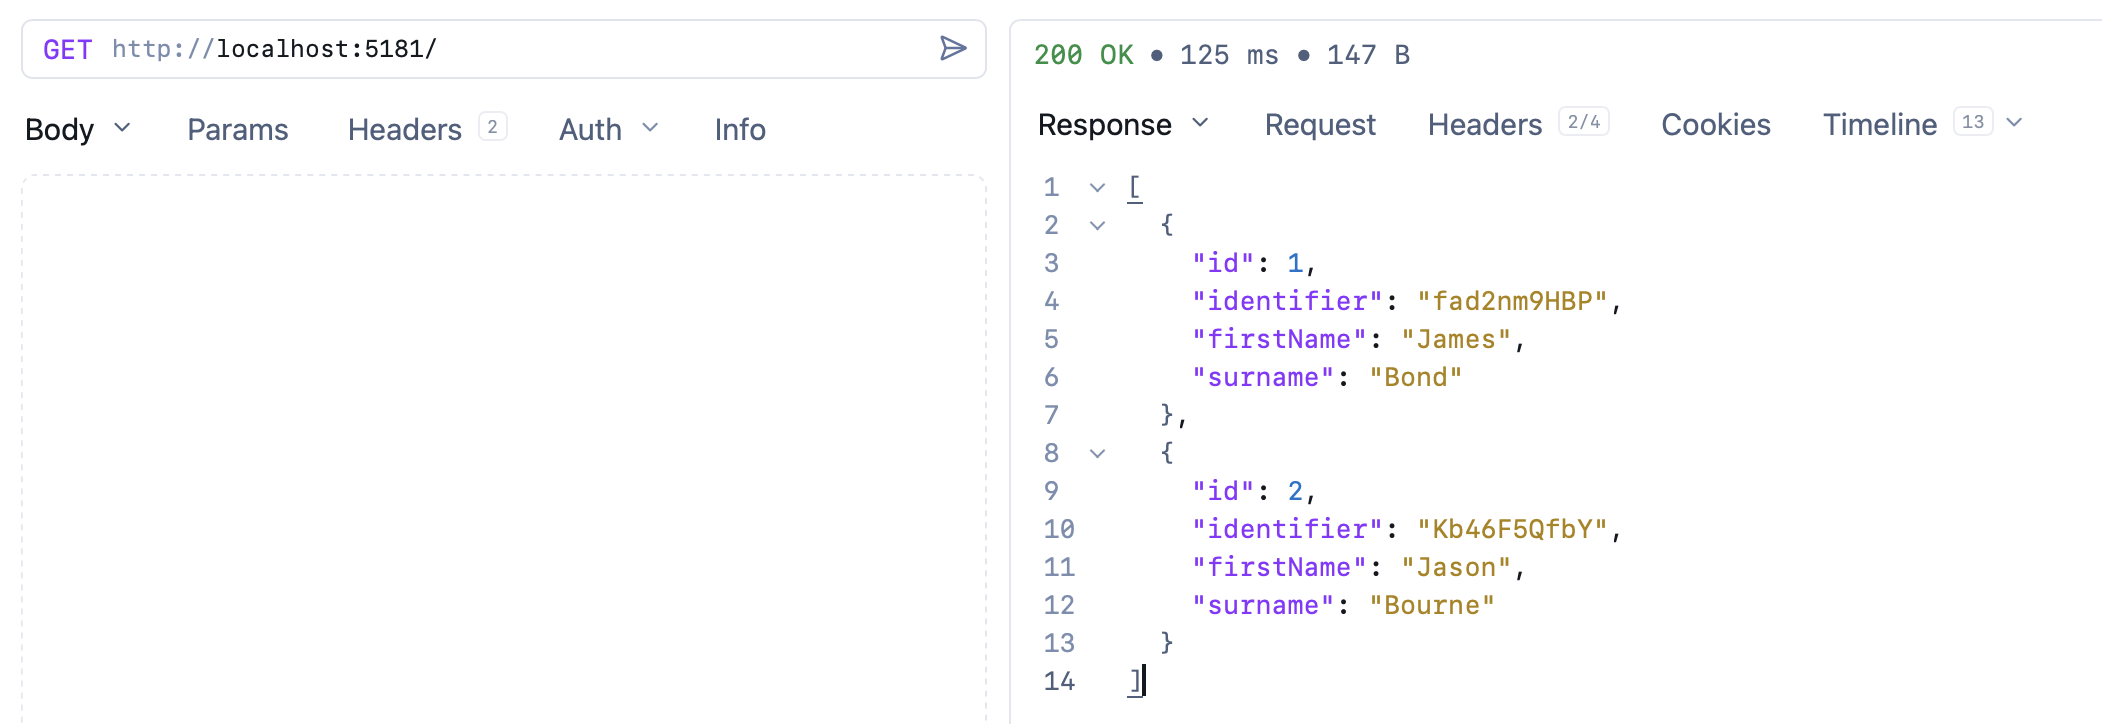Open the Body type dropdown
Viewport: 2102px width, 724px height.
coord(78,129)
